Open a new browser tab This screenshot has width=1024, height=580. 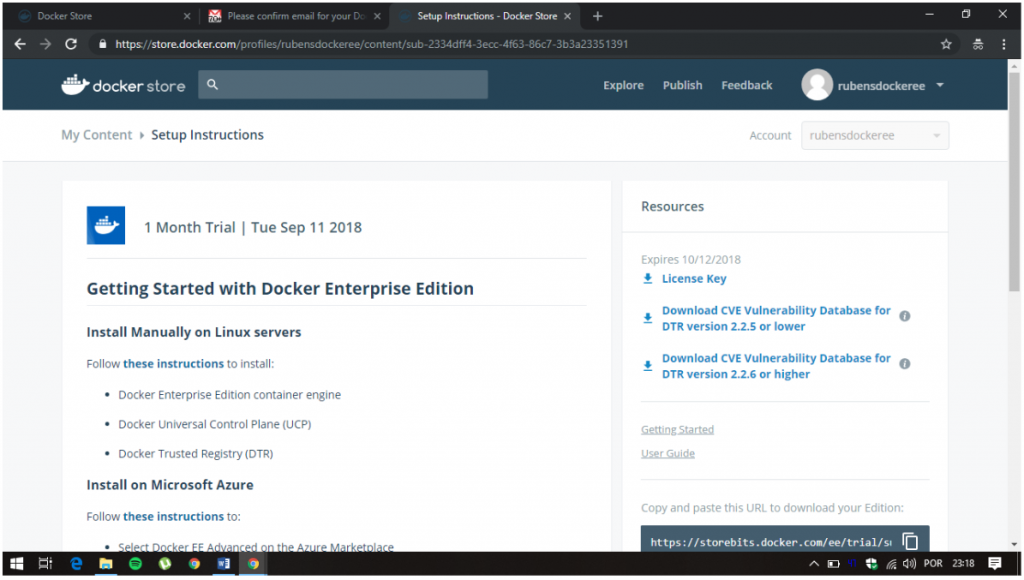(598, 16)
